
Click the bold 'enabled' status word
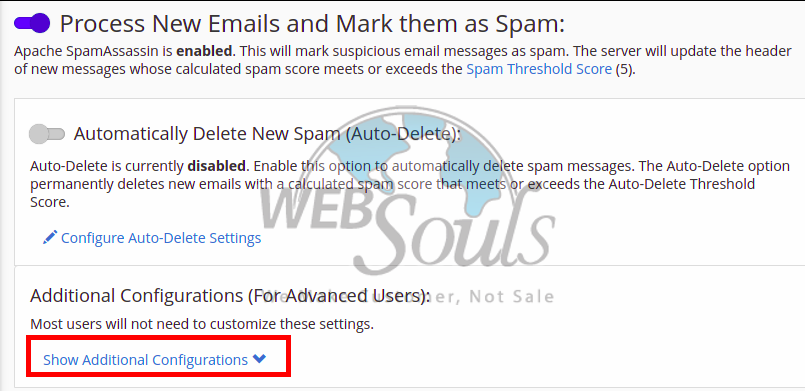205,52
